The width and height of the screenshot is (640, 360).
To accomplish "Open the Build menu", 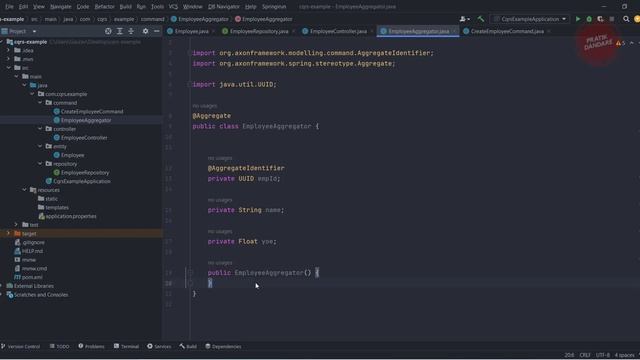I will [125, 7].
